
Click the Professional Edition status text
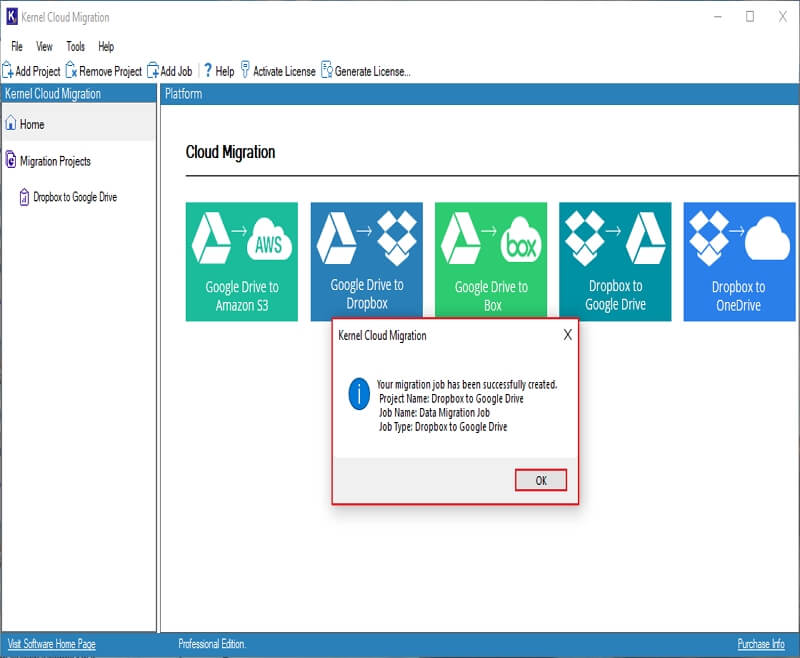(212, 644)
